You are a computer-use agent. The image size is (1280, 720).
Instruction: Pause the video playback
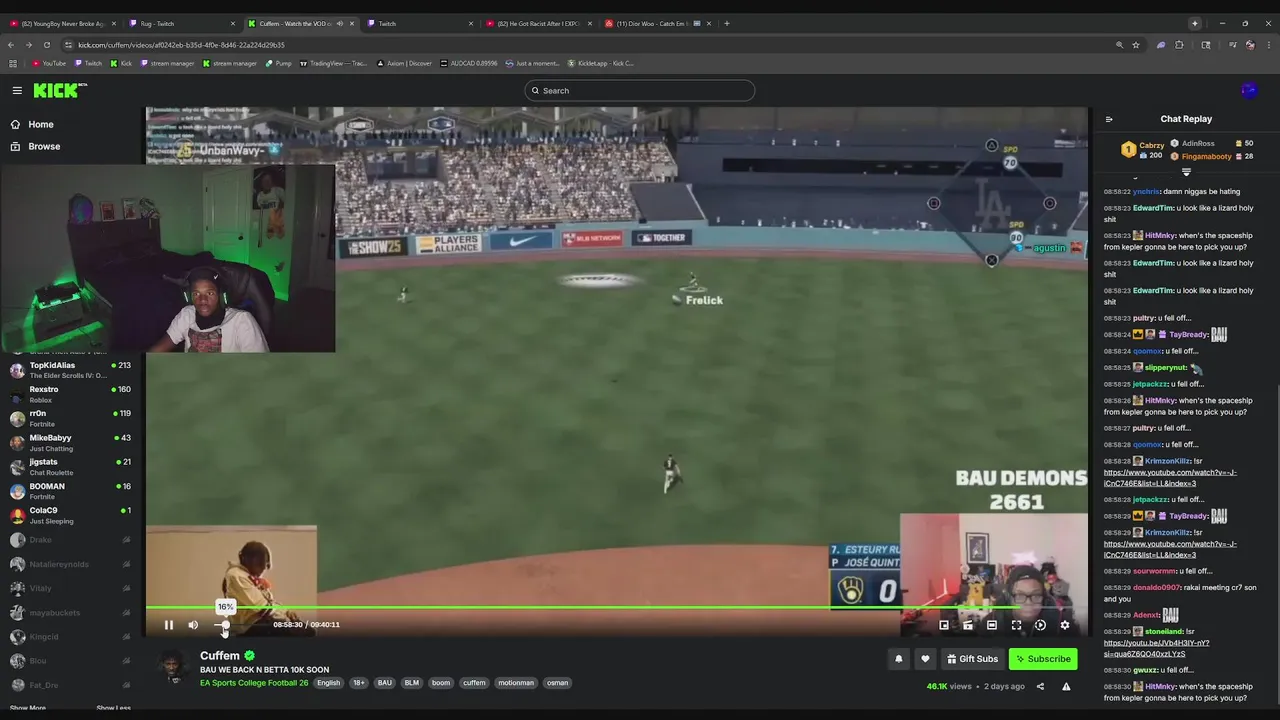pyautogui.click(x=168, y=625)
